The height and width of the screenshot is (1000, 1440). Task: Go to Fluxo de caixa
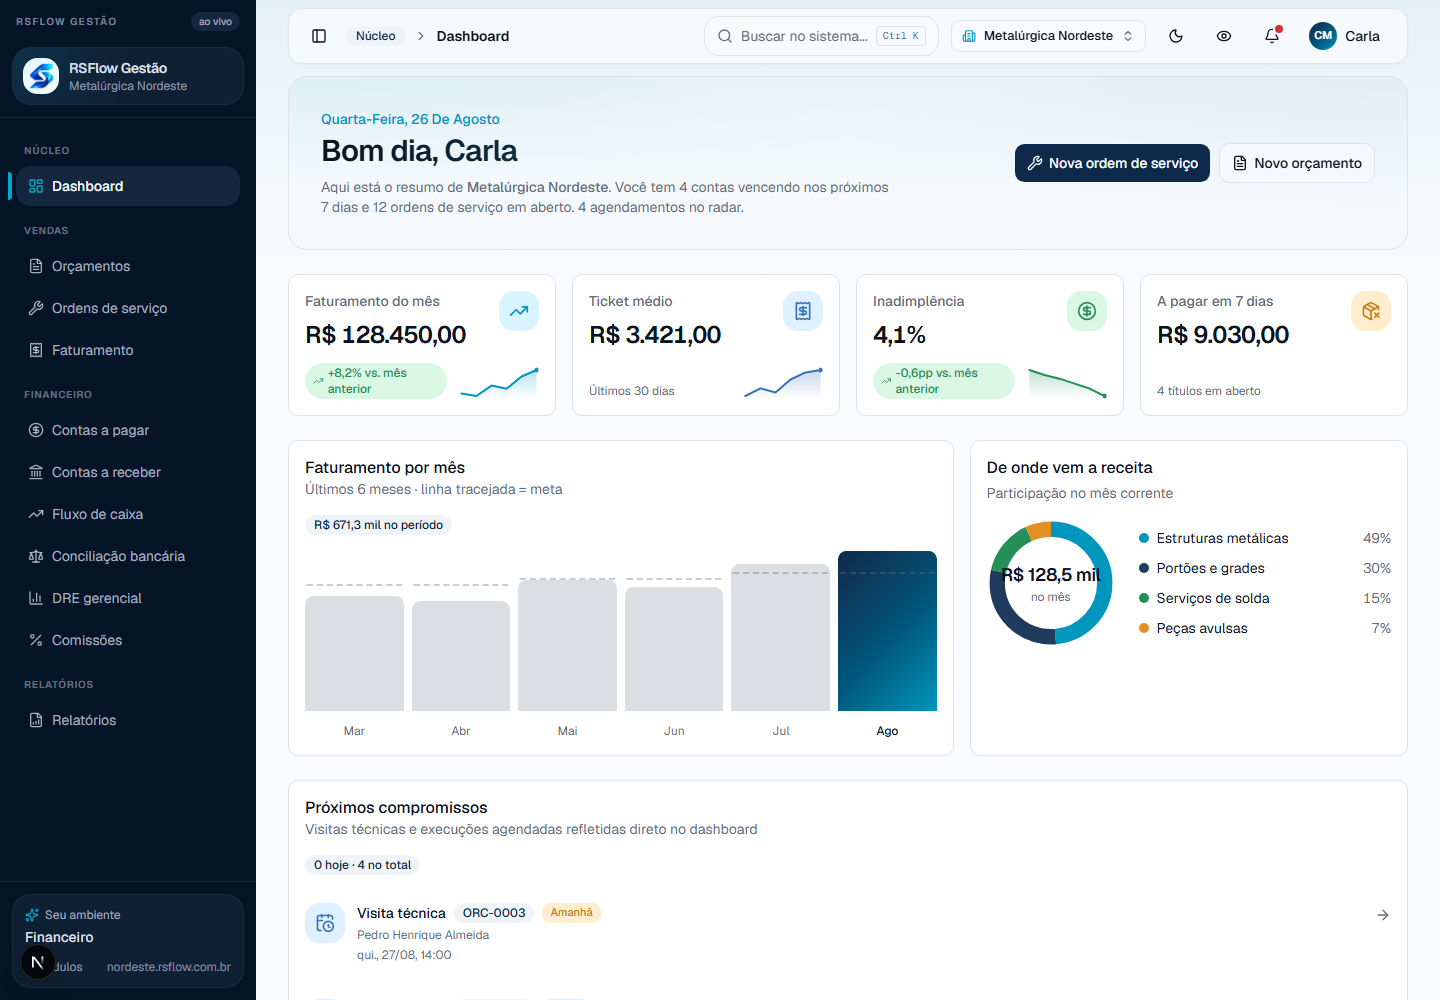point(128,514)
